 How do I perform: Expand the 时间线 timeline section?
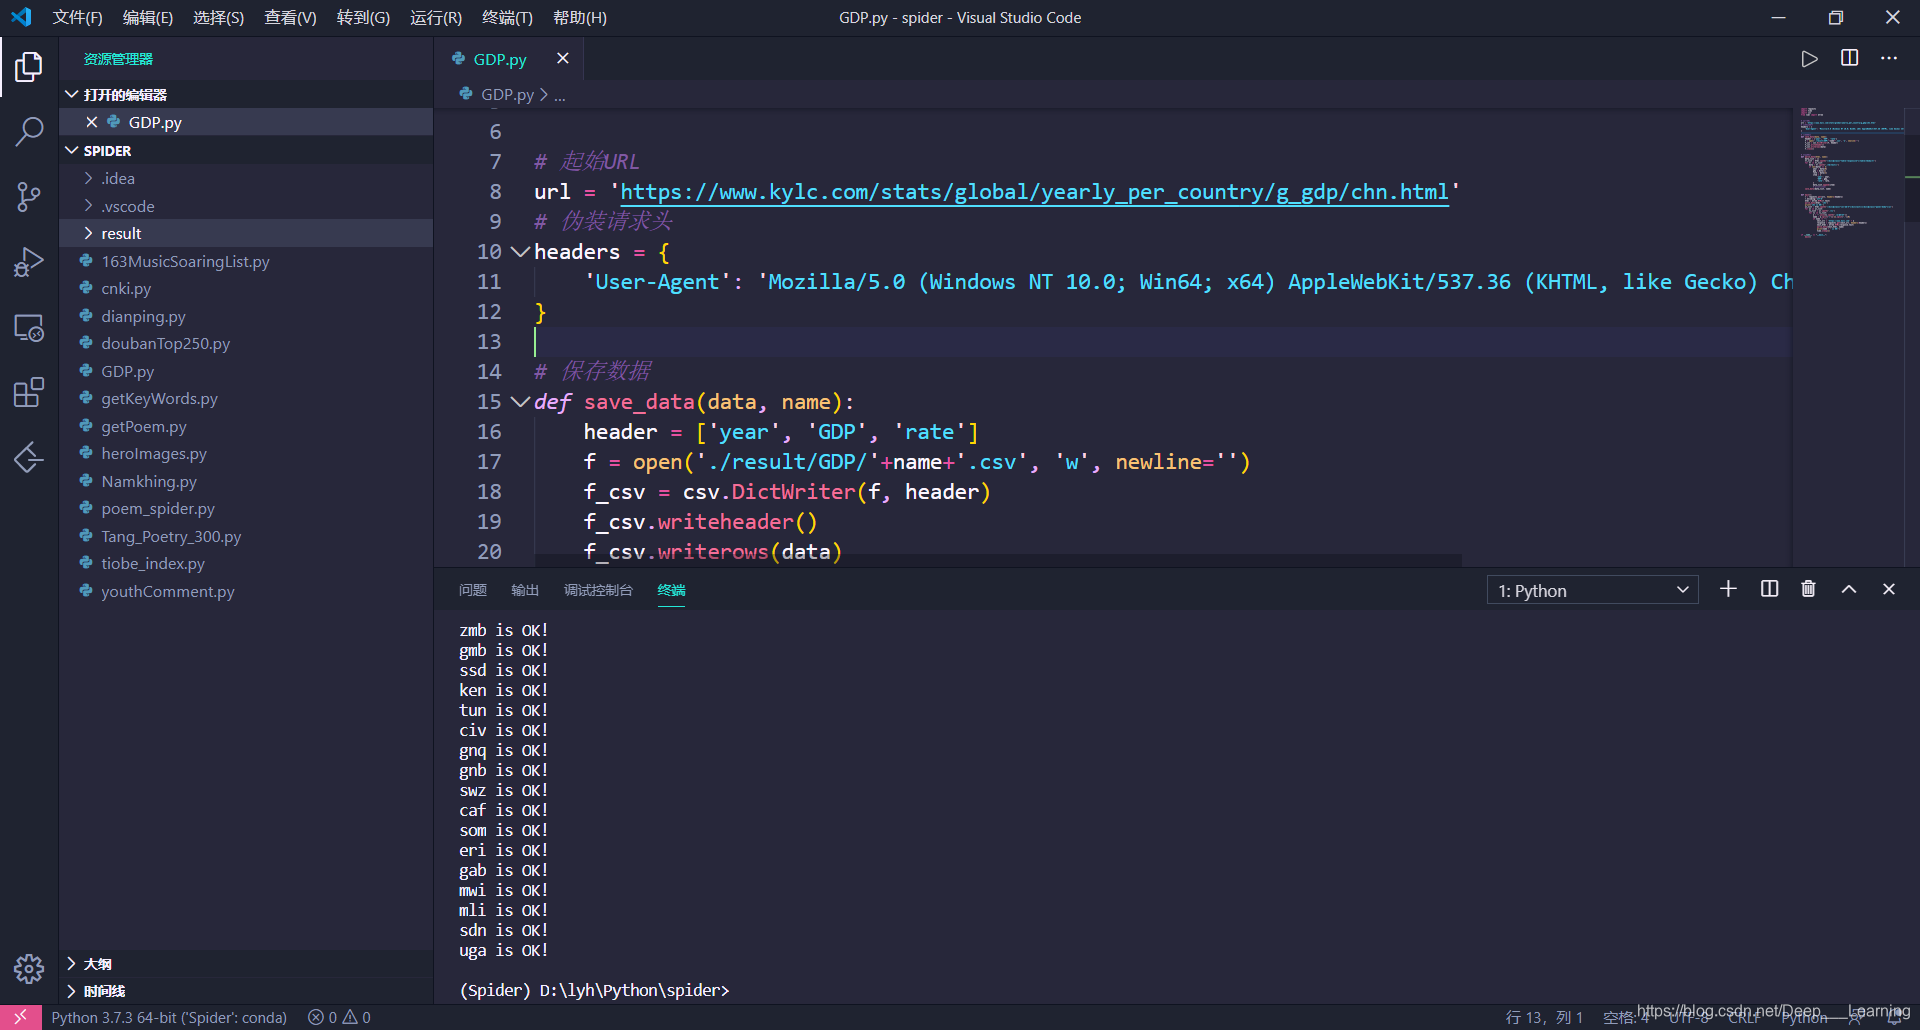point(246,991)
